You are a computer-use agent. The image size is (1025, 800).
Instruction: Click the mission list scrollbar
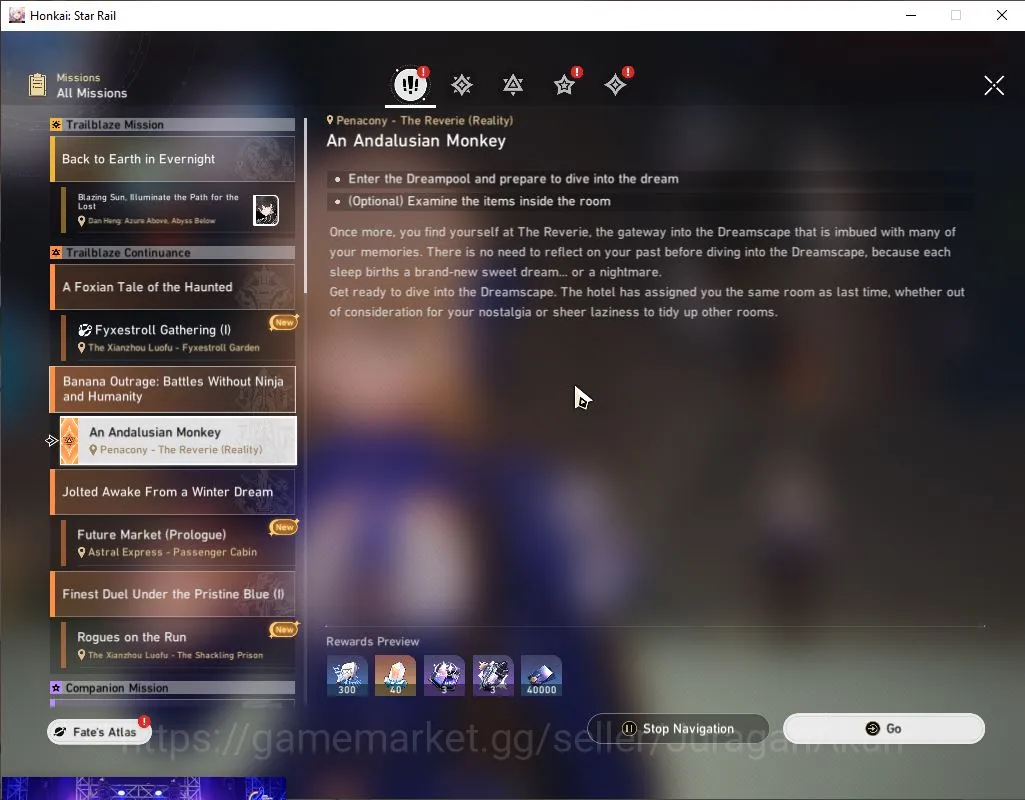(x=305, y=214)
